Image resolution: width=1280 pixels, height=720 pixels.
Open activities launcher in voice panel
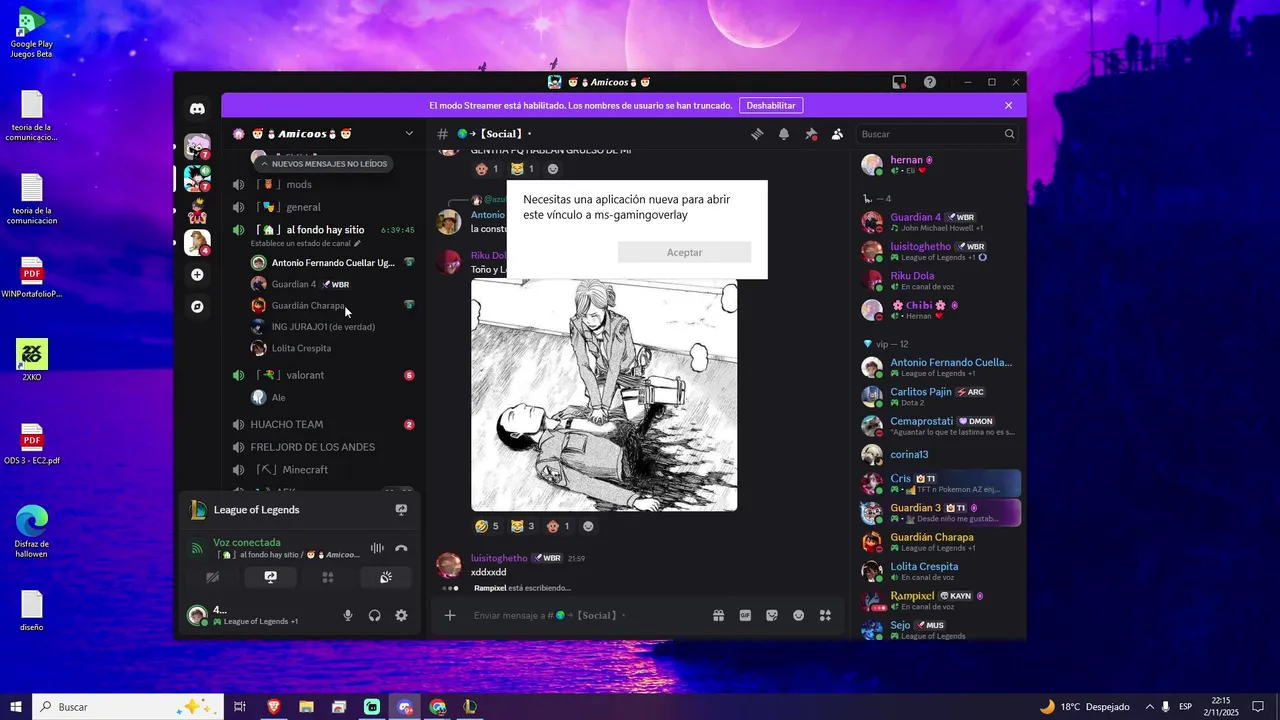point(327,577)
